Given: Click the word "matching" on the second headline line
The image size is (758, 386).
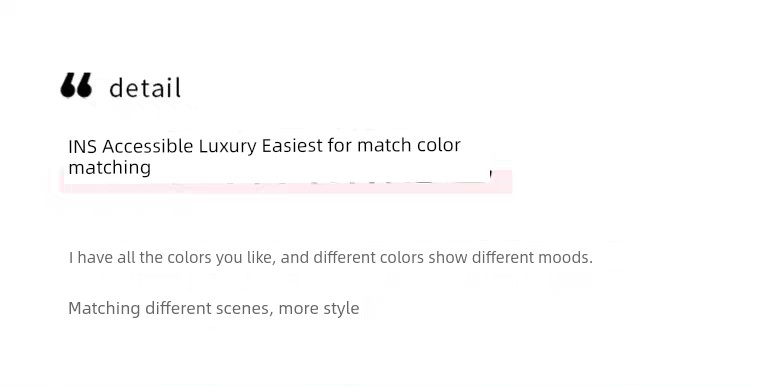Looking at the screenshot, I should tap(110, 168).
